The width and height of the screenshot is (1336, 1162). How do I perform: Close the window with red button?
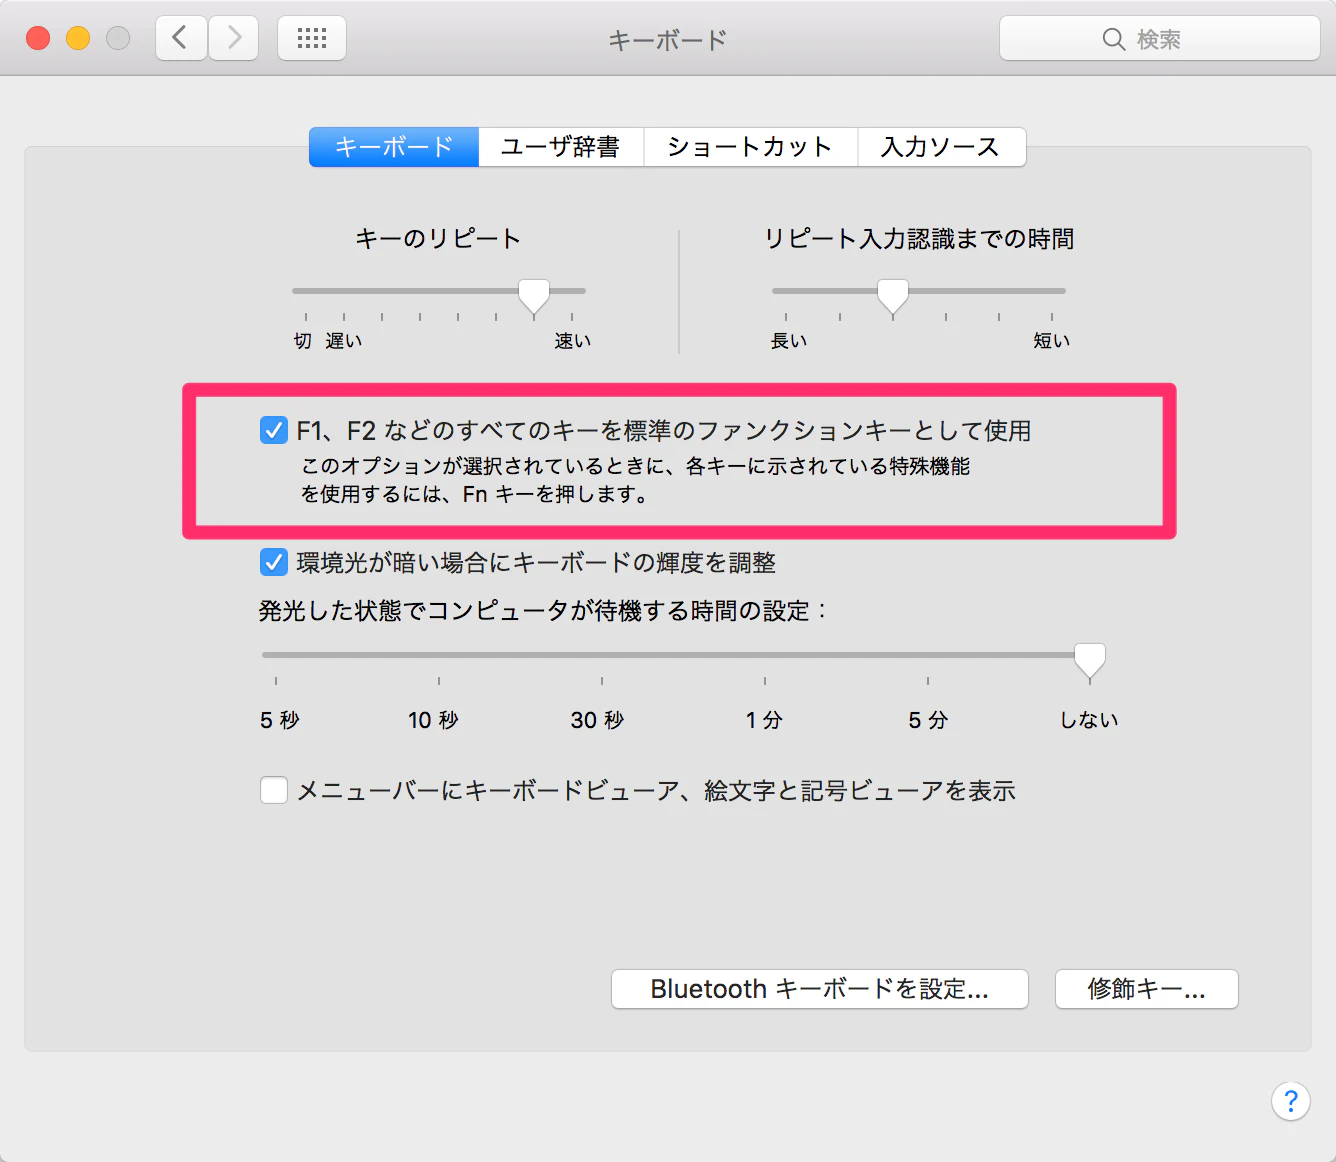click(38, 38)
